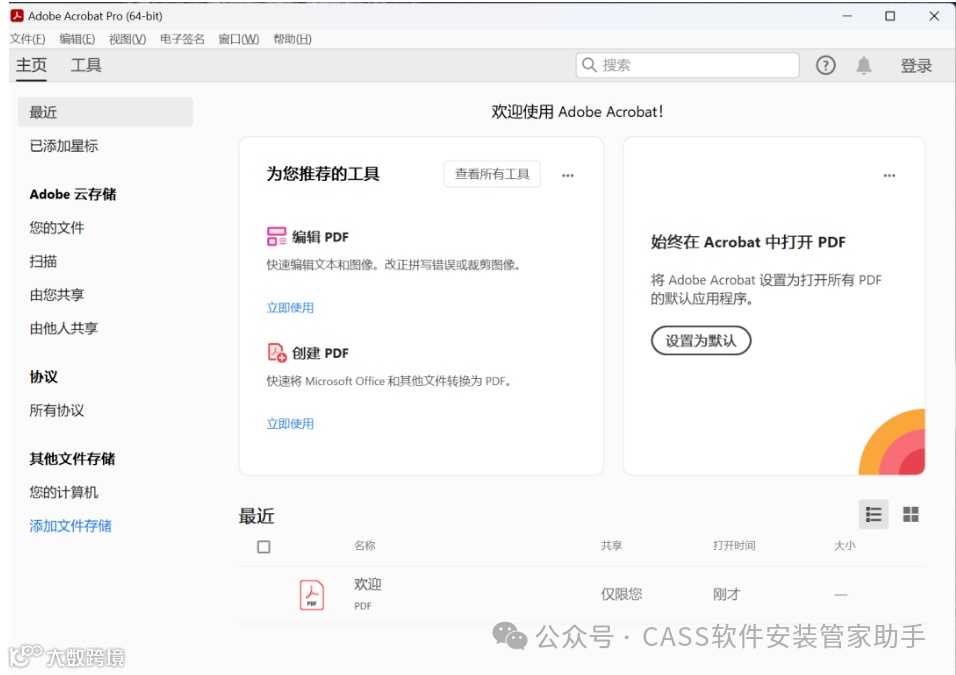Open more options in default PDF card

tap(890, 176)
